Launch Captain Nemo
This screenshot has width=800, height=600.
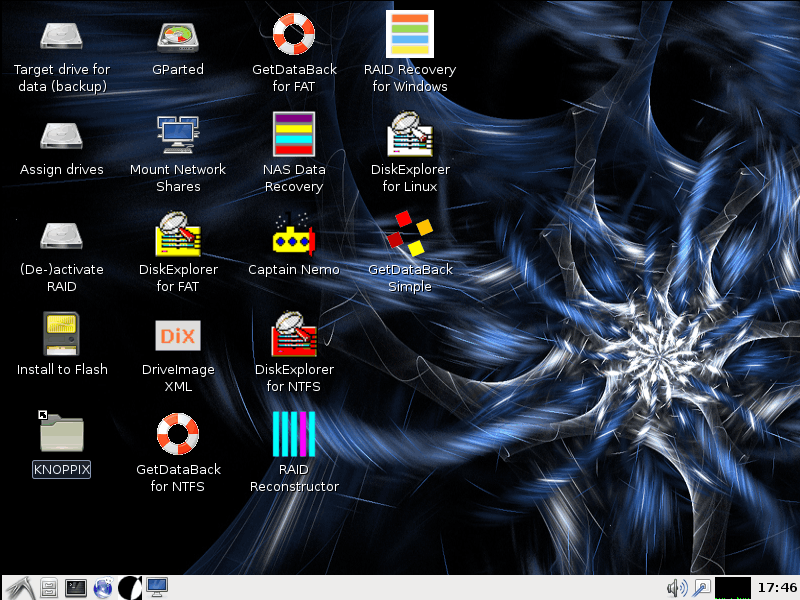(x=294, y=236)
